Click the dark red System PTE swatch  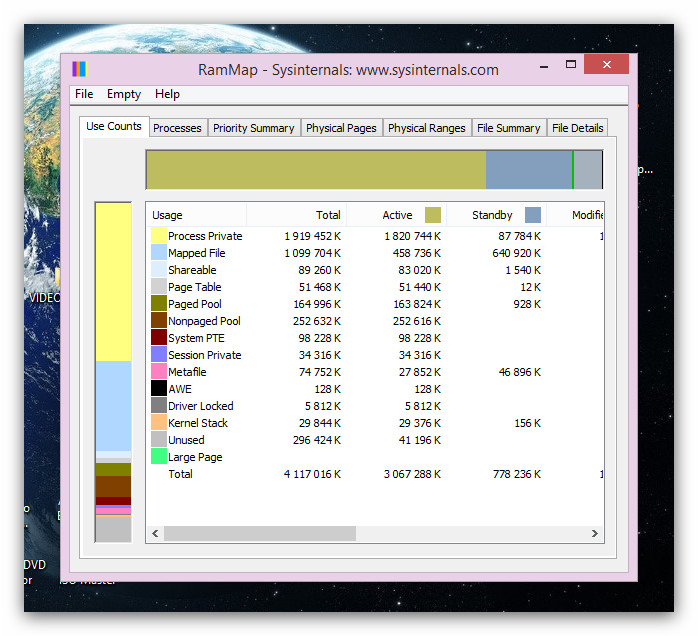(159, 337)
